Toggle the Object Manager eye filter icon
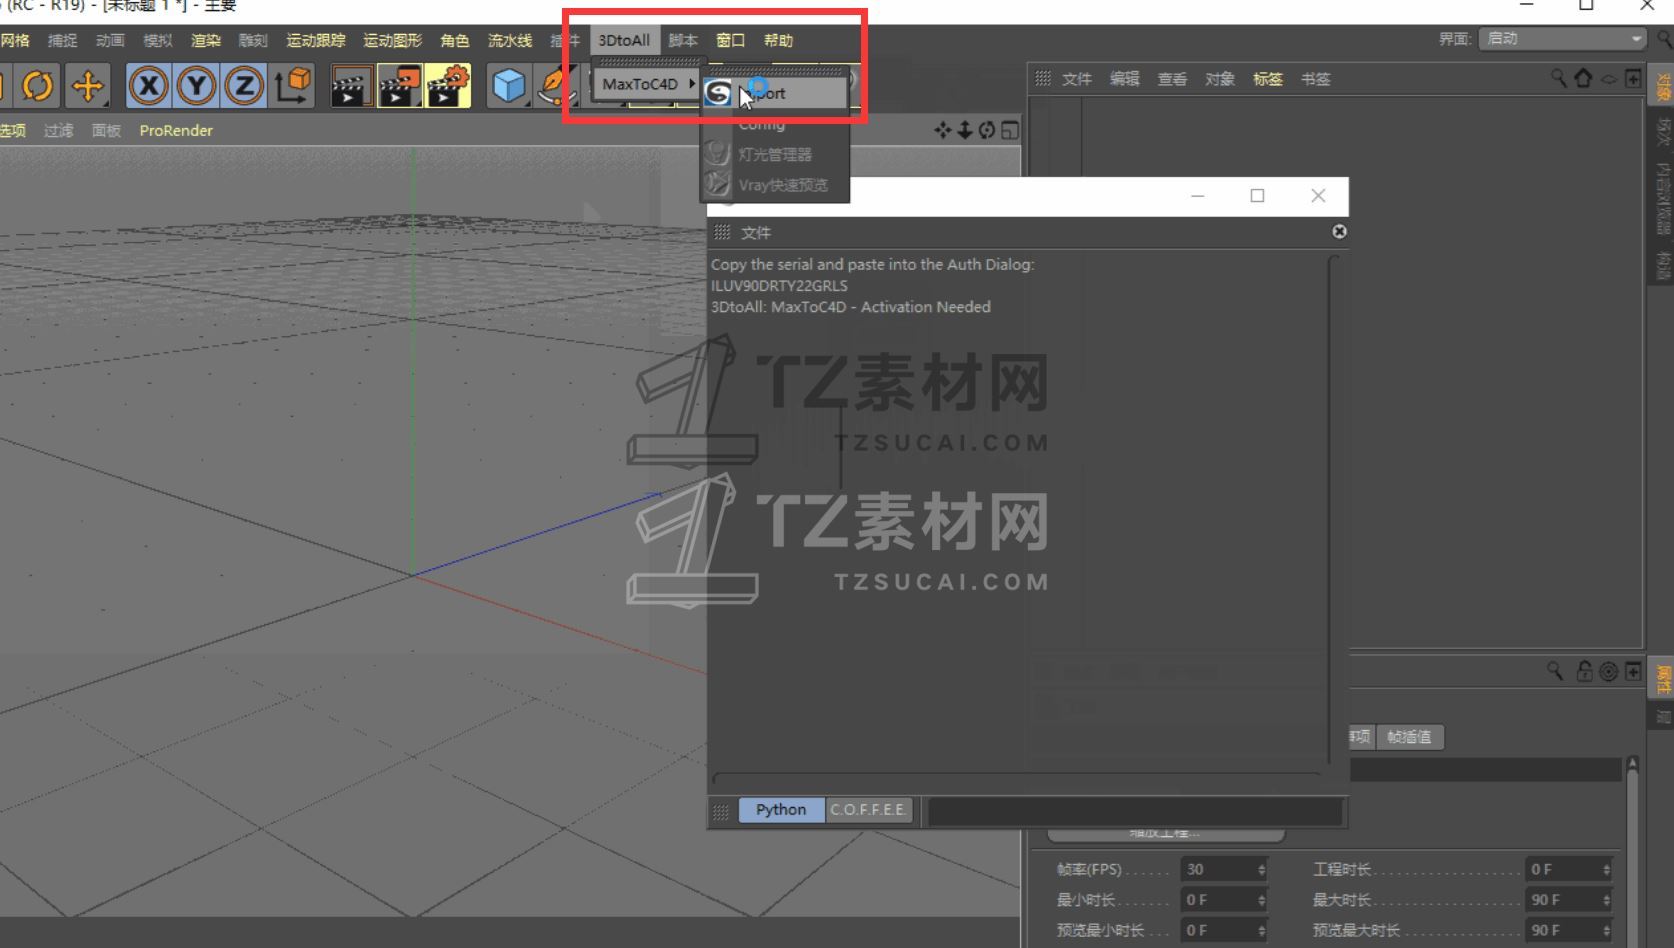The image size is (1674, 948). (1608, 79)
